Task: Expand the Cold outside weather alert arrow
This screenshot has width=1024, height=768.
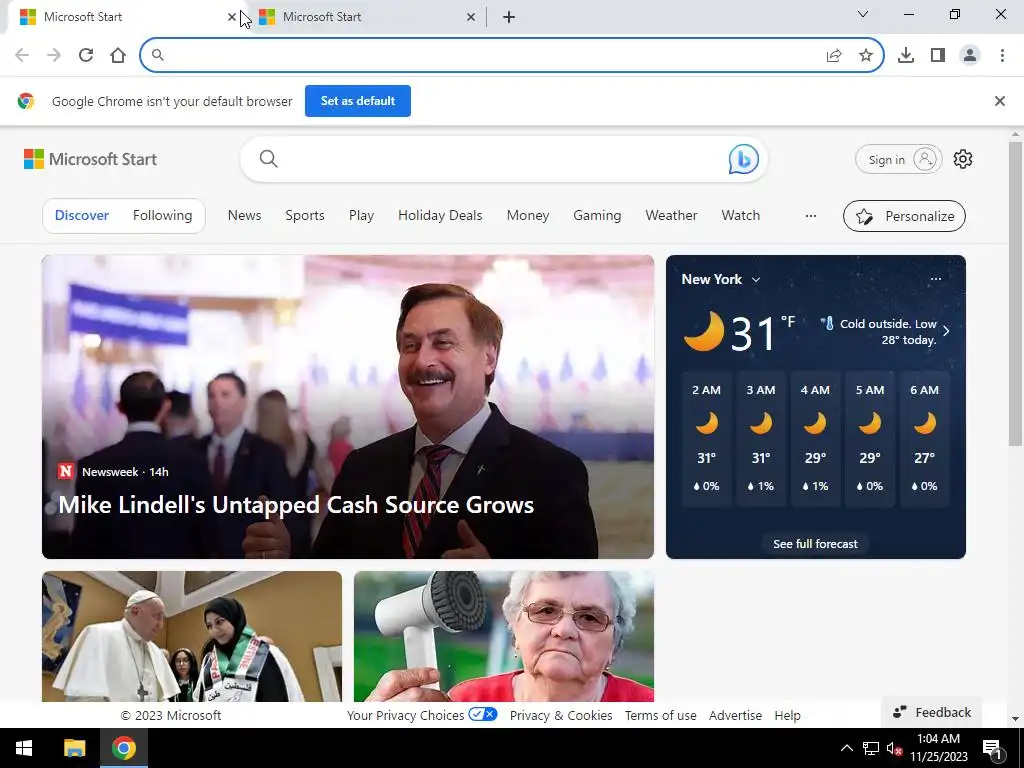Action: [x=946, y=331]
